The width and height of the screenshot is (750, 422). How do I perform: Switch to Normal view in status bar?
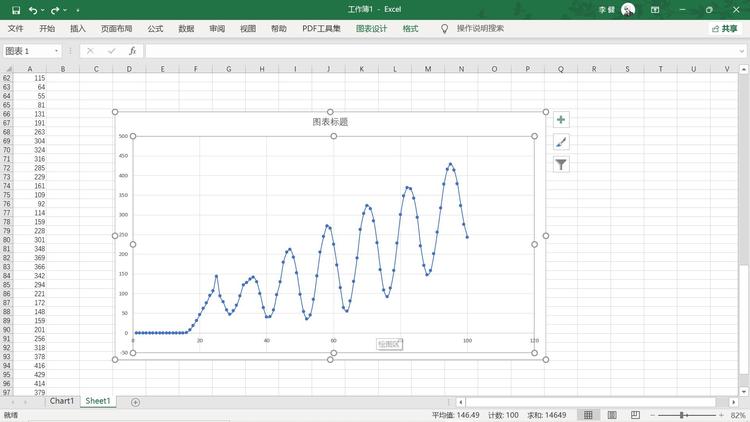pos(588,415)
